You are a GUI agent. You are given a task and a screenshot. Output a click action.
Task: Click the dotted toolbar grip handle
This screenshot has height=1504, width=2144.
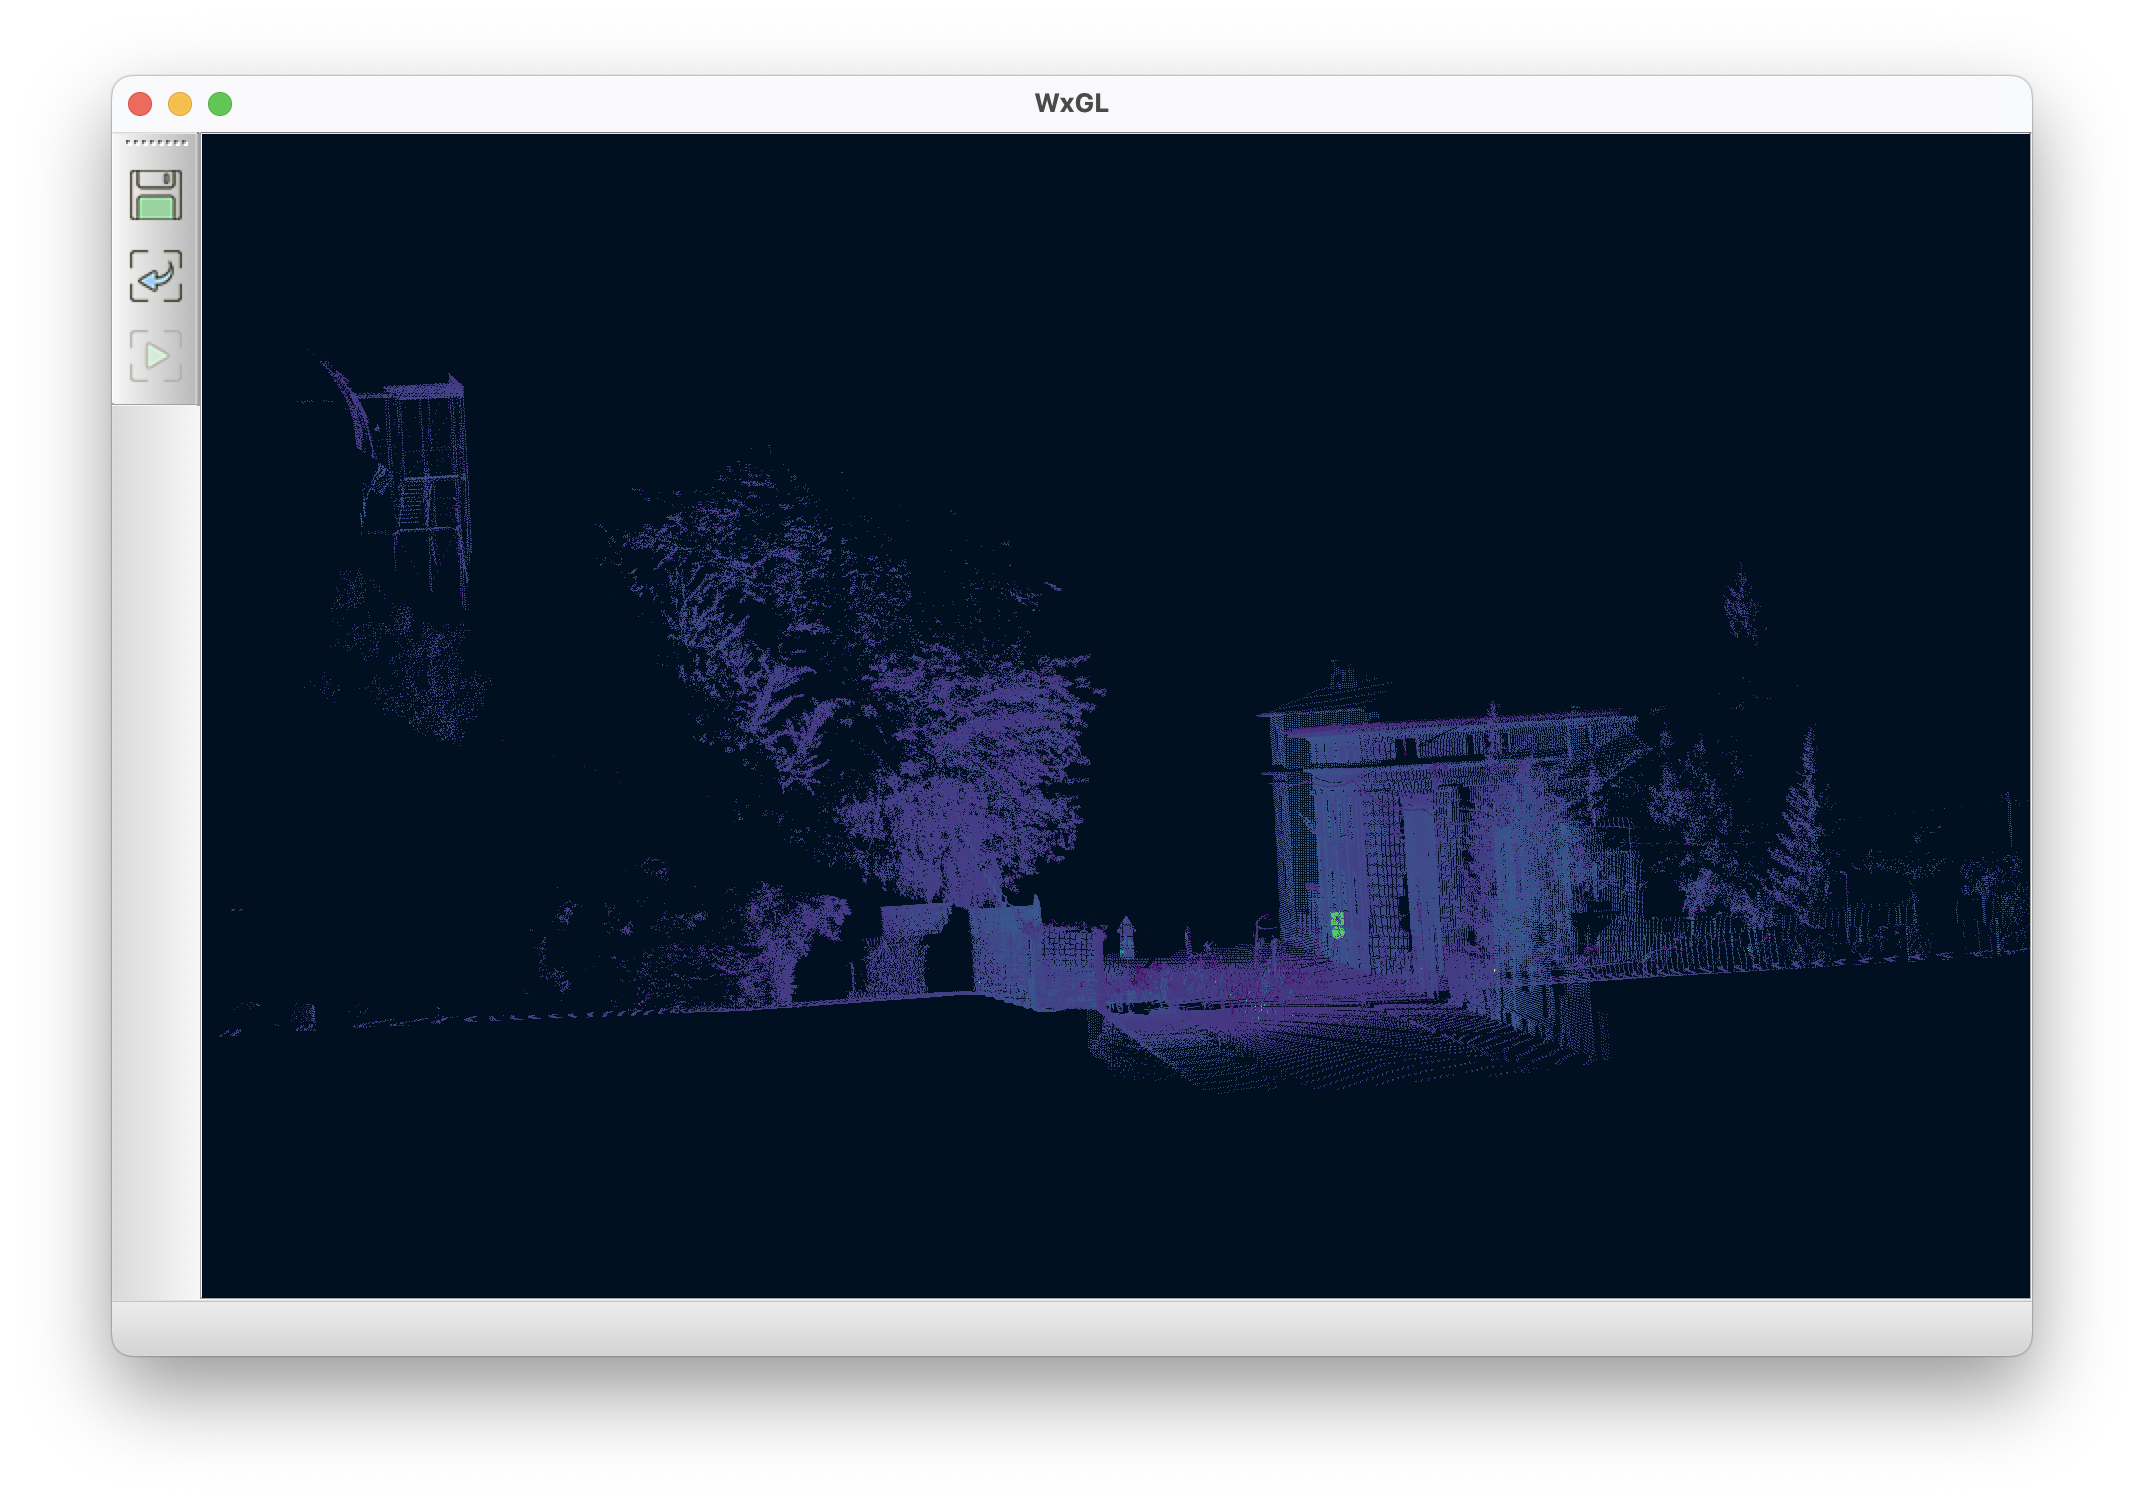[156, 143]
